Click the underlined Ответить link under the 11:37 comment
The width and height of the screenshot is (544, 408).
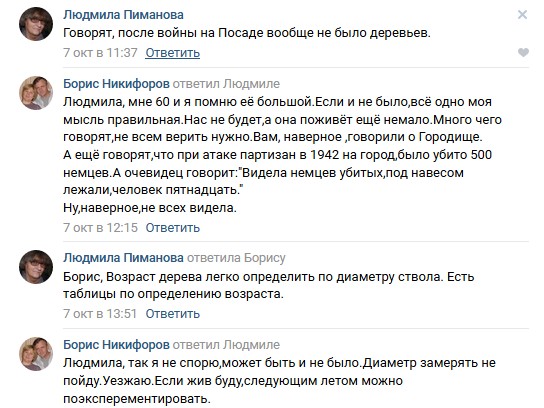click(172, 53)
